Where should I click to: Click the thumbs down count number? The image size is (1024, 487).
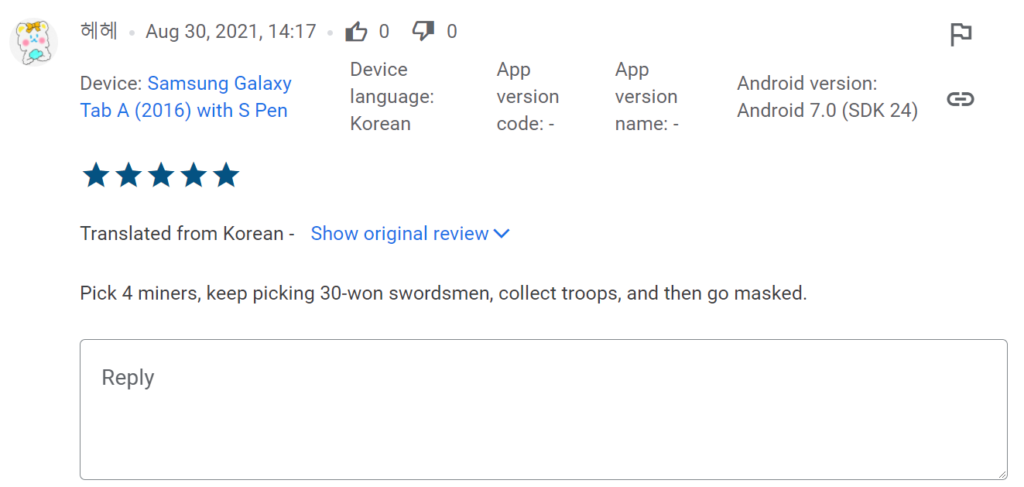click(x=452, y=32)
